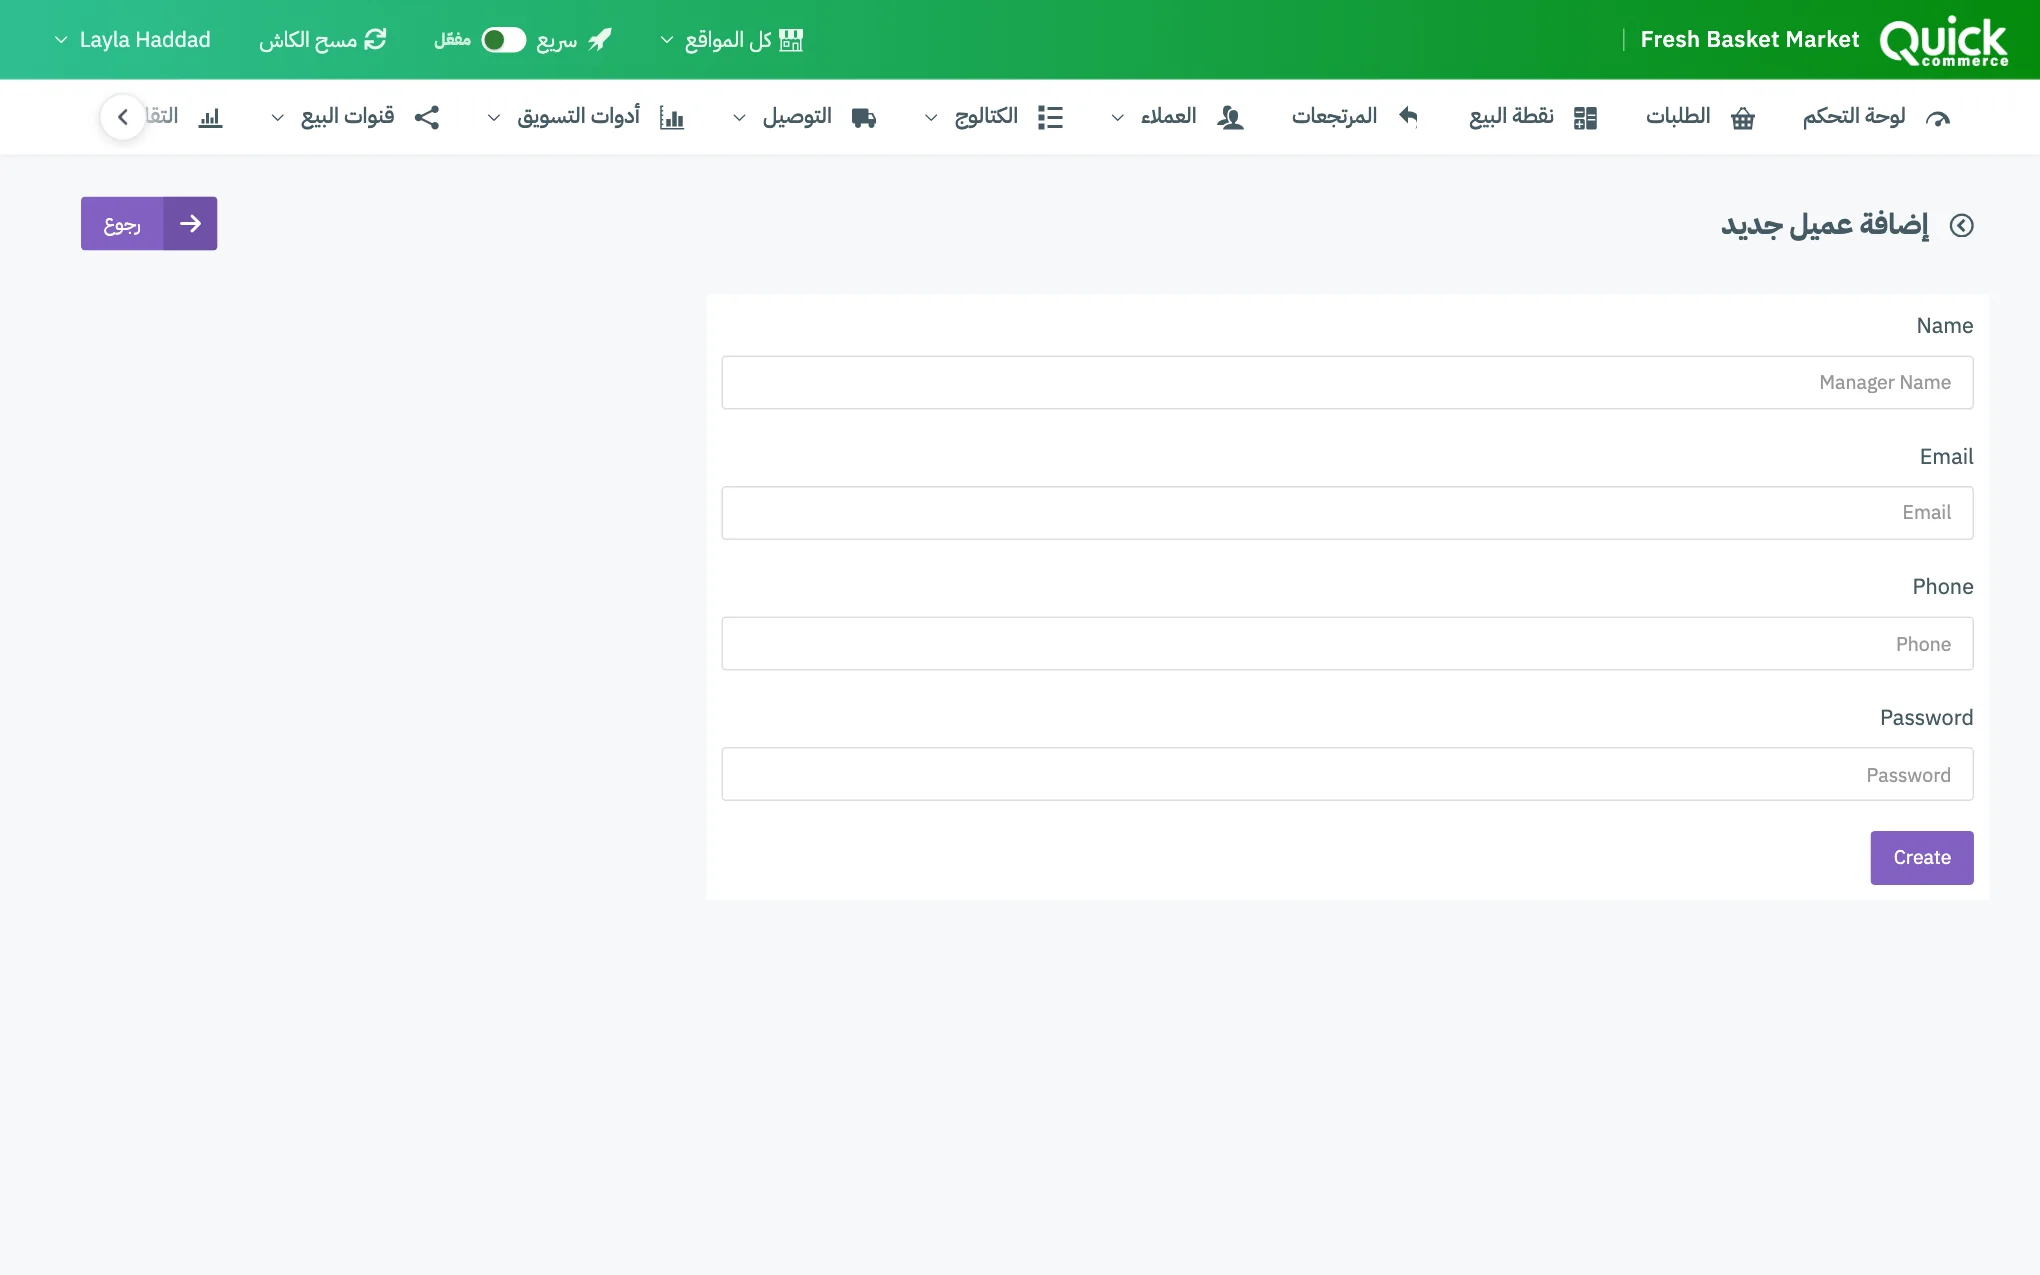Focus the Manager Name input field

click(1347, 382)
